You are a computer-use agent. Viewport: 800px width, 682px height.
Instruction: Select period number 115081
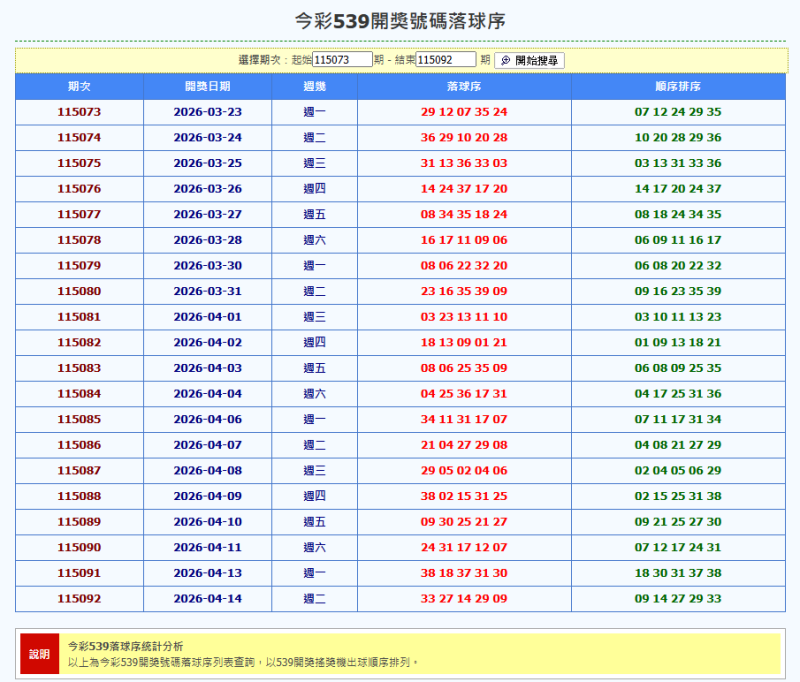coord(79,317)
